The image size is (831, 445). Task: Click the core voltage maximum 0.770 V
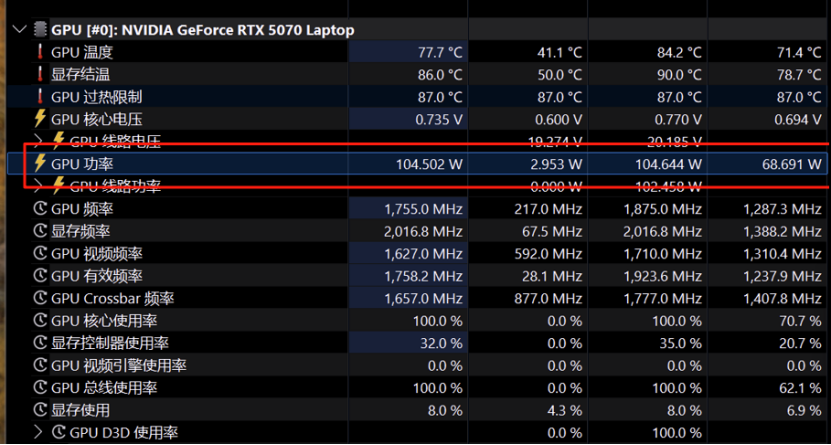pos(678,119)
